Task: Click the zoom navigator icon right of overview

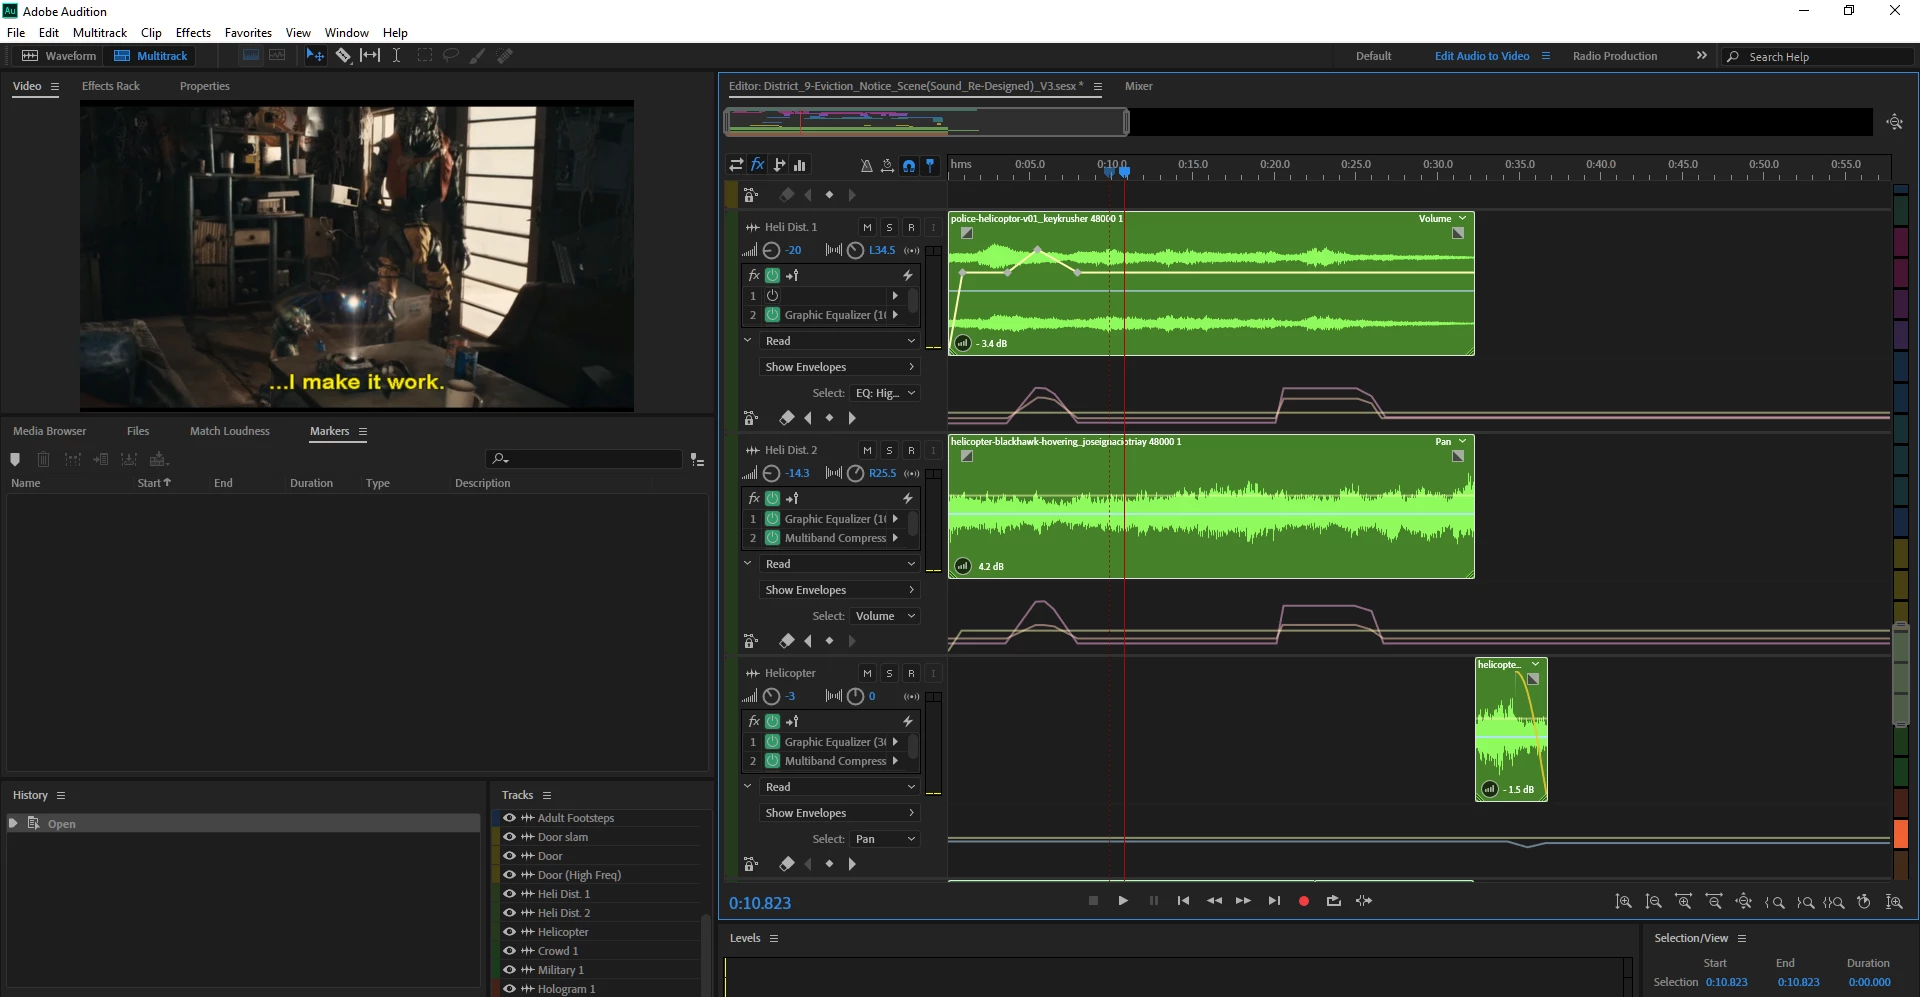Action: coord(1894,122)
